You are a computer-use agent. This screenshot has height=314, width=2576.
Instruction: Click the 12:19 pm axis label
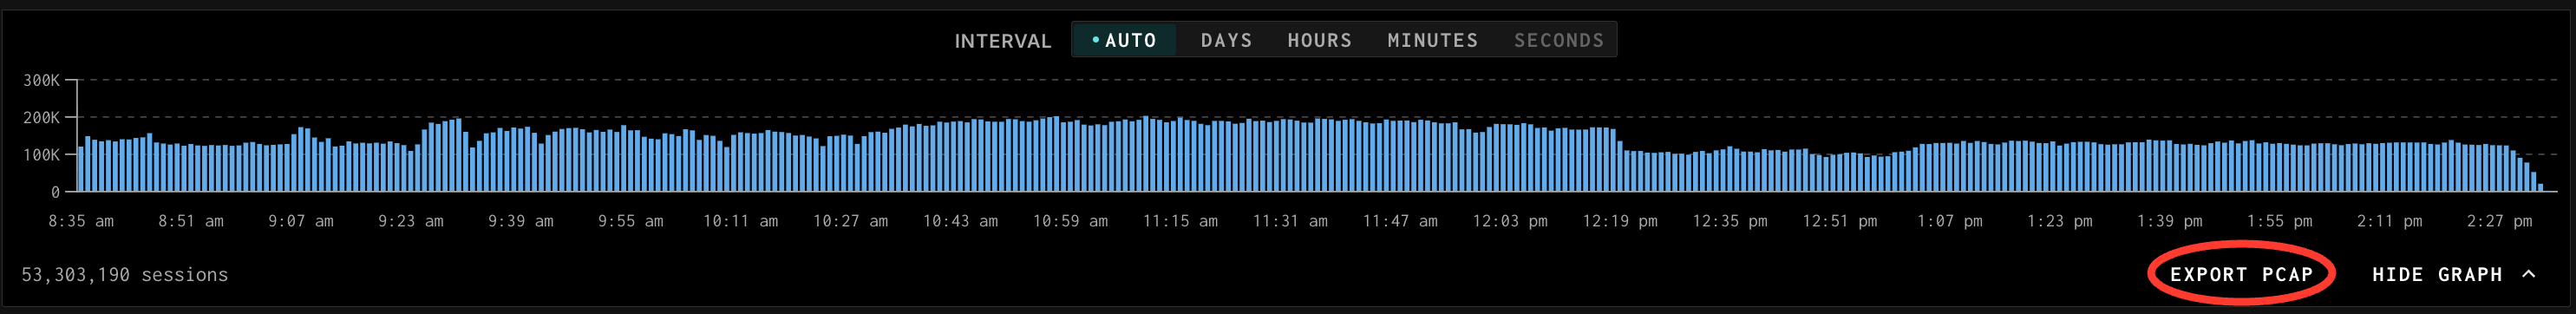[x=1620, y=221]
